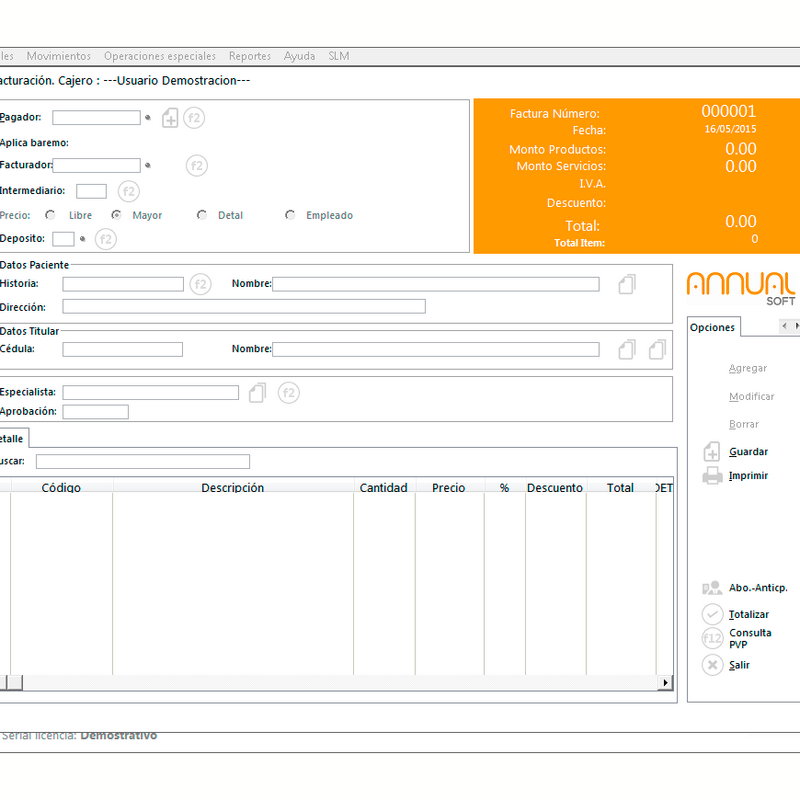Open the f2 lookup next to Pagador
Viewport: 800px width, 800px height.
coord(194,118)
